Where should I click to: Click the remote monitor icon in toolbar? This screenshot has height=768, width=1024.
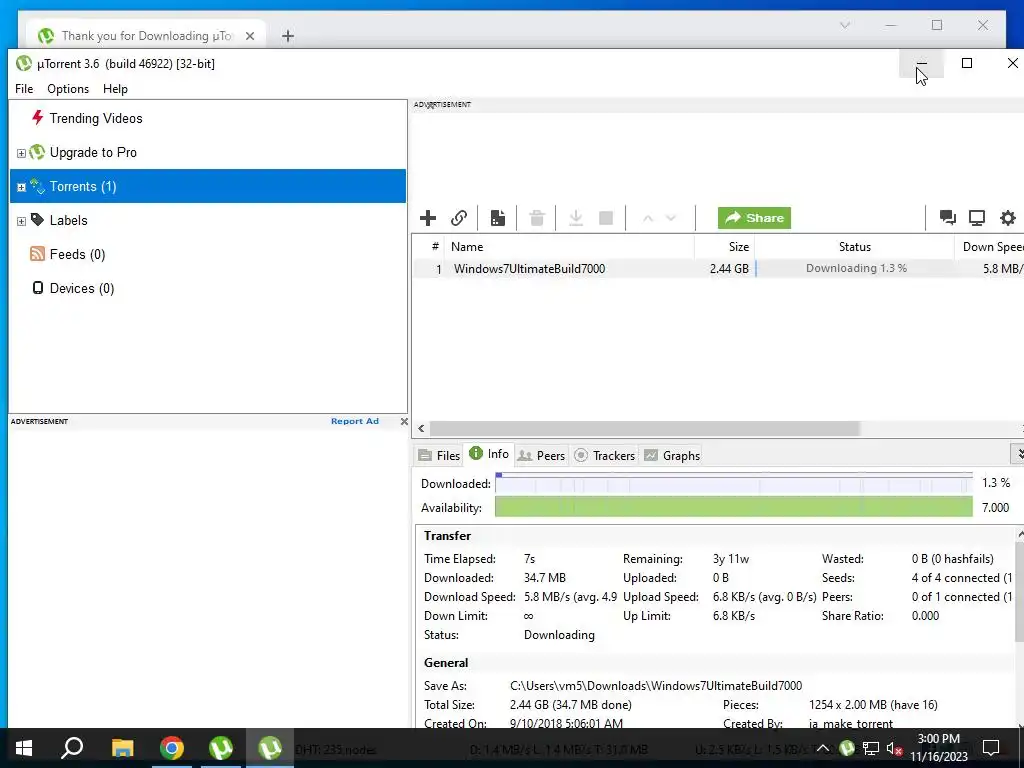(977, 217)
